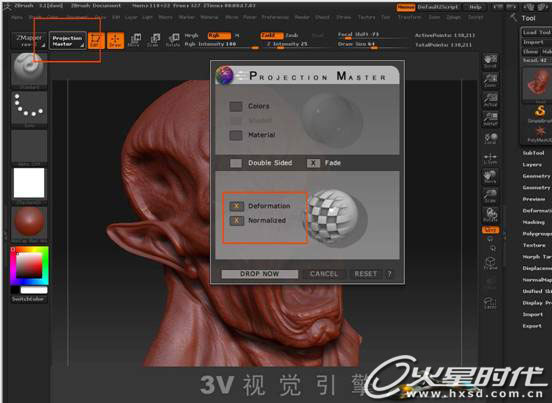Click the DROP NOW button
Screen dimensions: 552x403
259,274
